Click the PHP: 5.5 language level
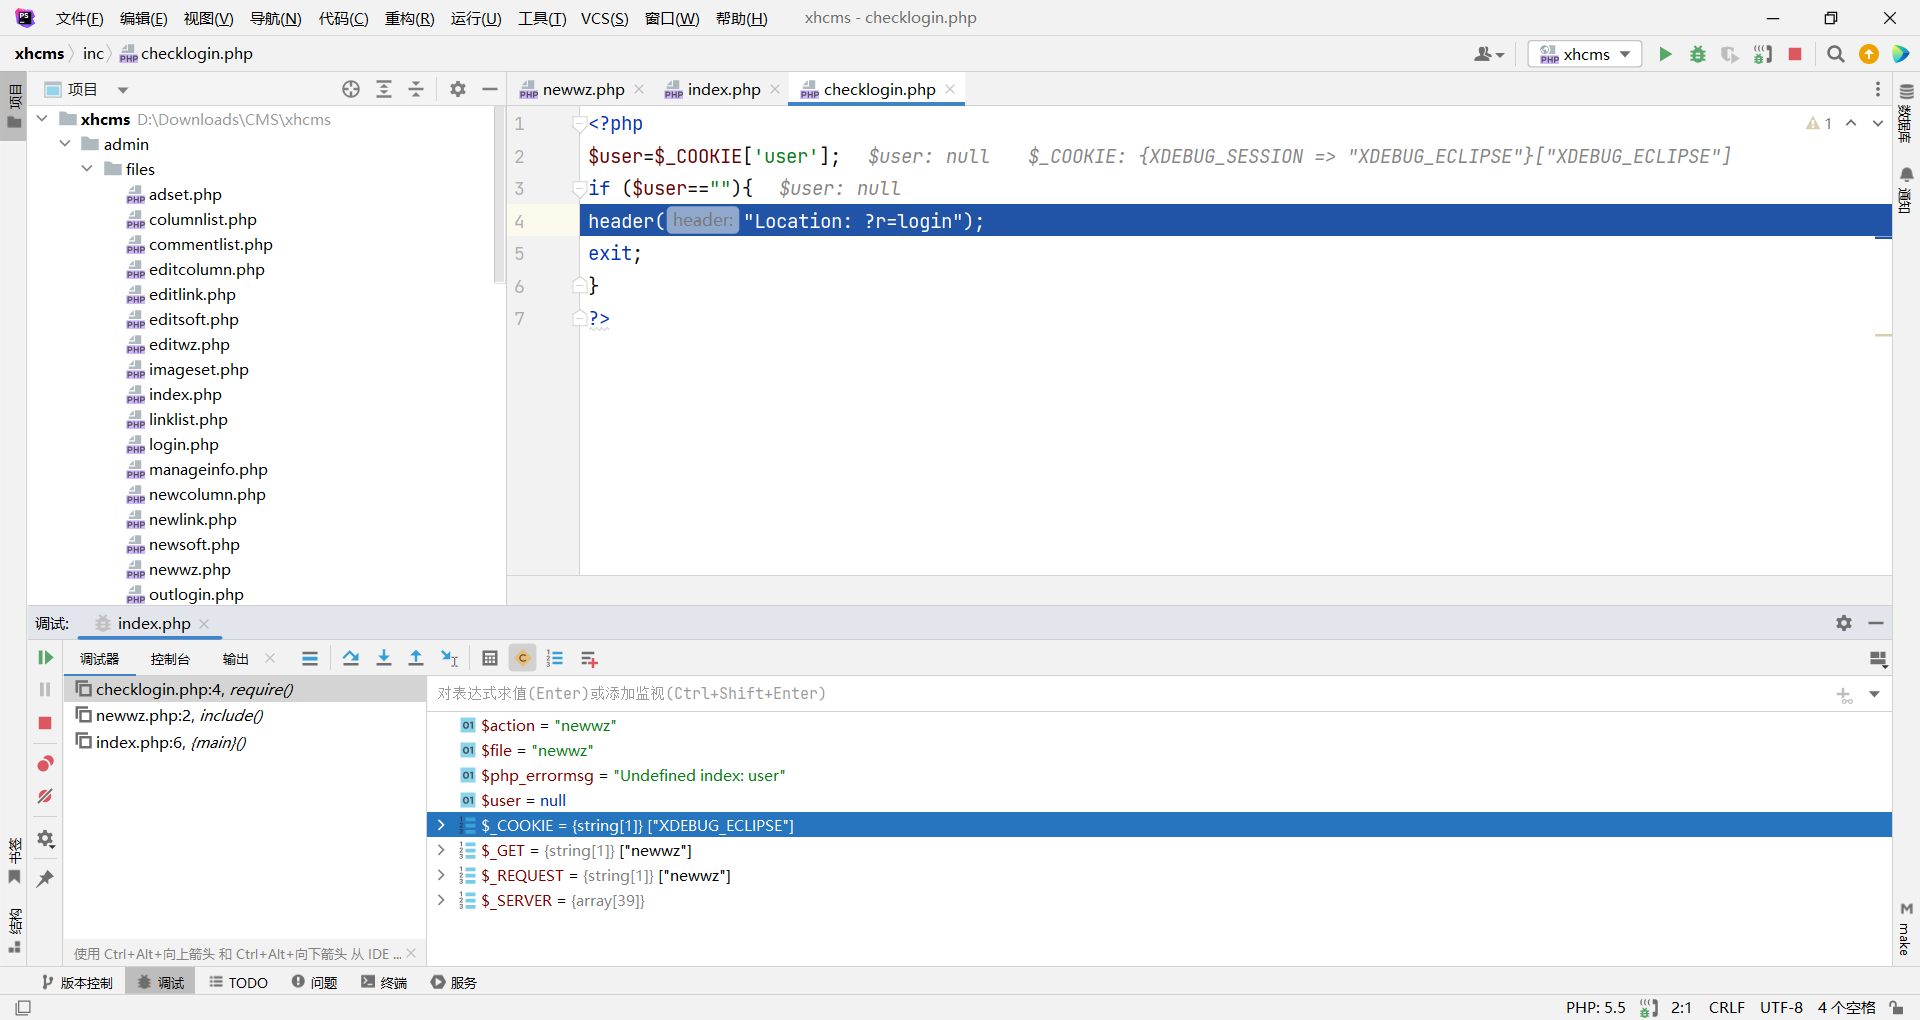This screenshot has width=1920, height=1020. click(1596, 1008)
